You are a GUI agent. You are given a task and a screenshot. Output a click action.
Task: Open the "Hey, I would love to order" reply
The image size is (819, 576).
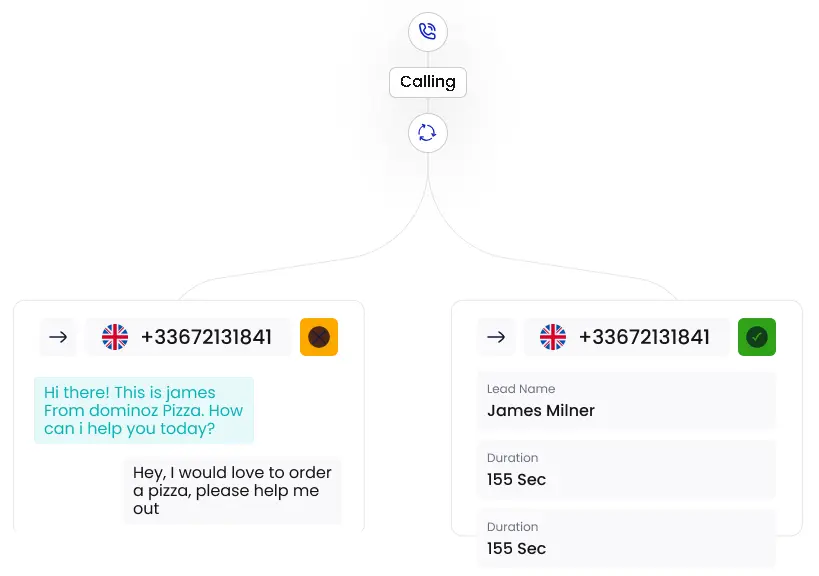[x=232, y=490]
